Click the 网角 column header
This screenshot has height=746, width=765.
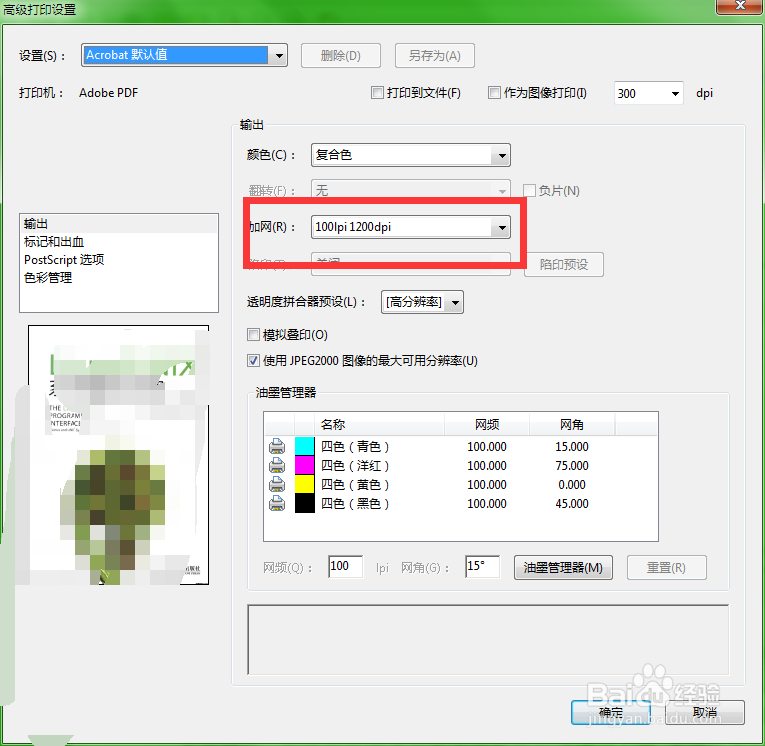572,424
